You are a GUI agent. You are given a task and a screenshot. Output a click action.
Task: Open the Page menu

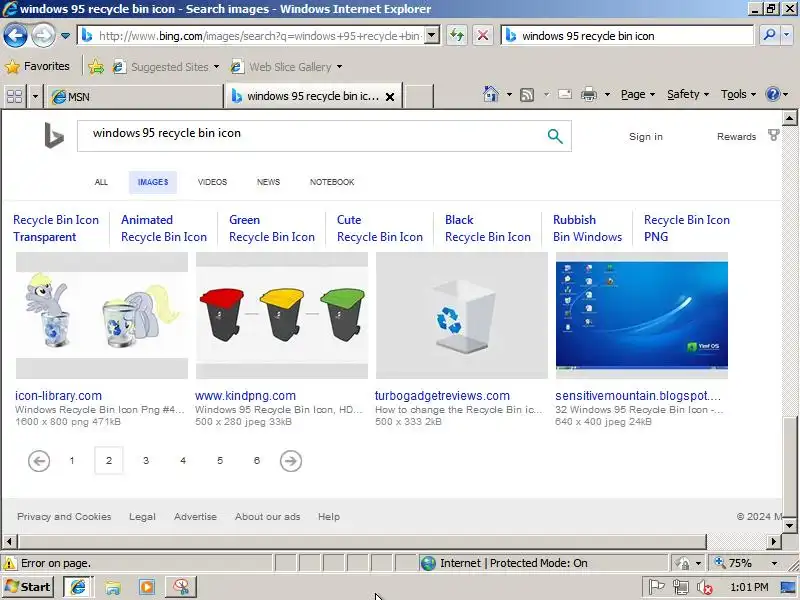[637, 94]
